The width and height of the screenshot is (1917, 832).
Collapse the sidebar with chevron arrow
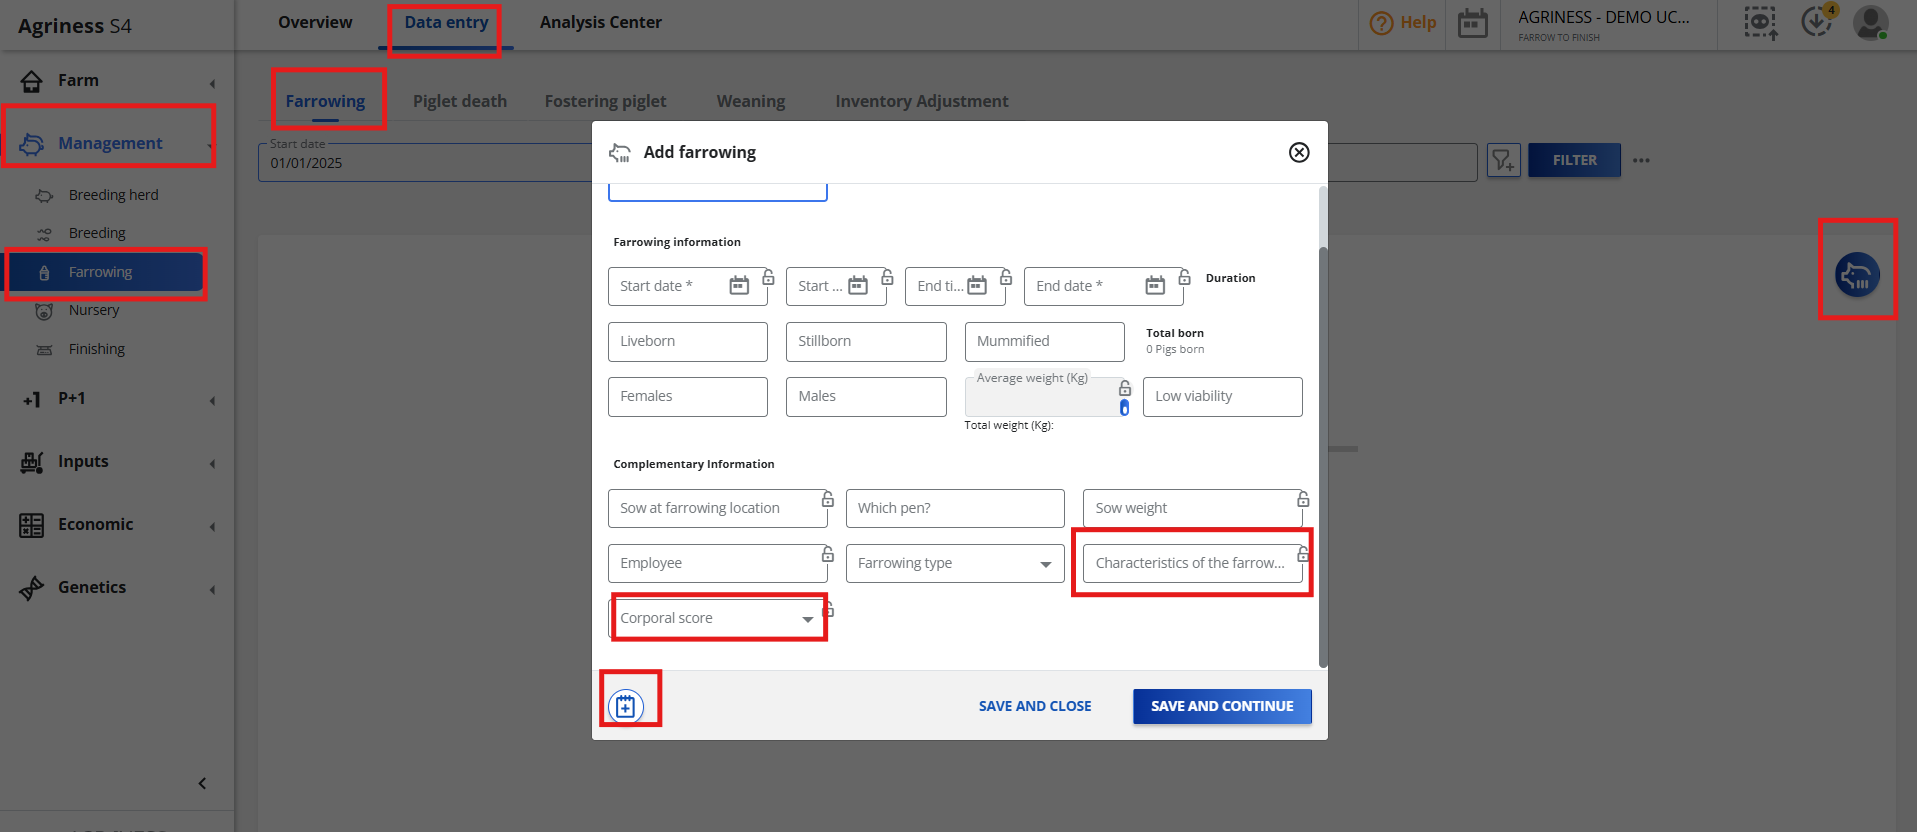point(202,783)
